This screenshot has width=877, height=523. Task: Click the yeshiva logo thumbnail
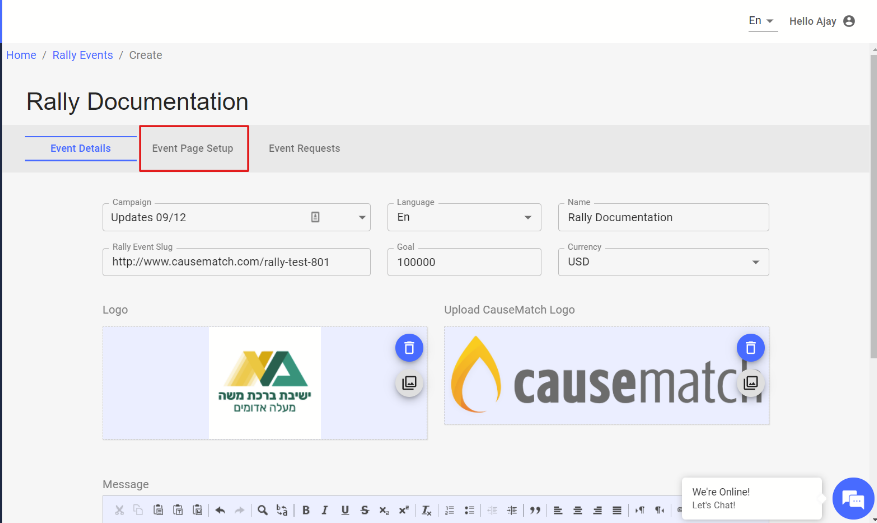(x=265, y=383)
